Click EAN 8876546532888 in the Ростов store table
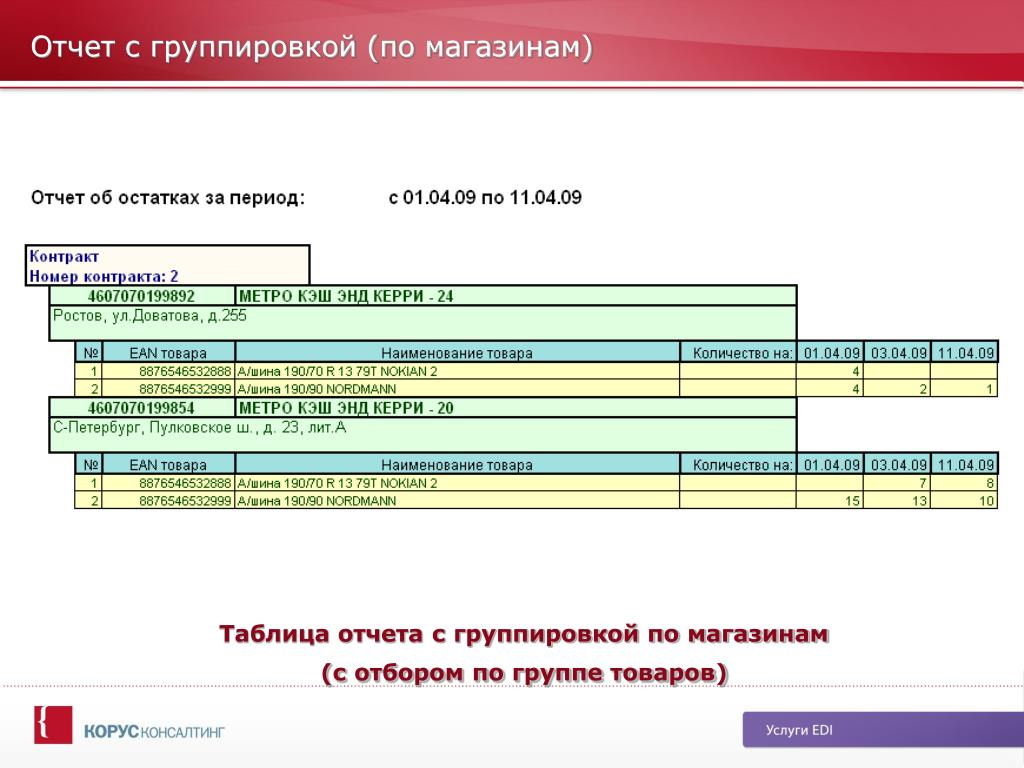 pos(168,371)
